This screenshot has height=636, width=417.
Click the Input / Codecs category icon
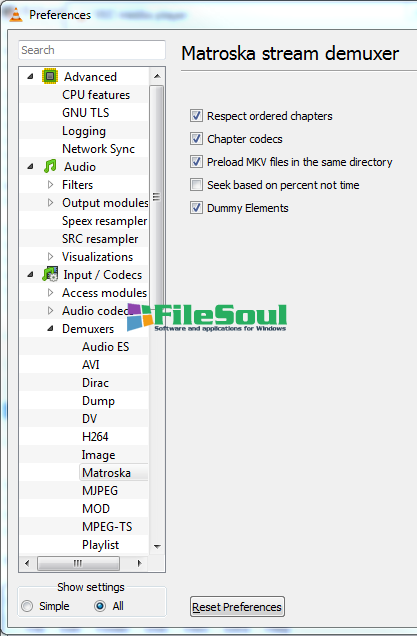50,275
